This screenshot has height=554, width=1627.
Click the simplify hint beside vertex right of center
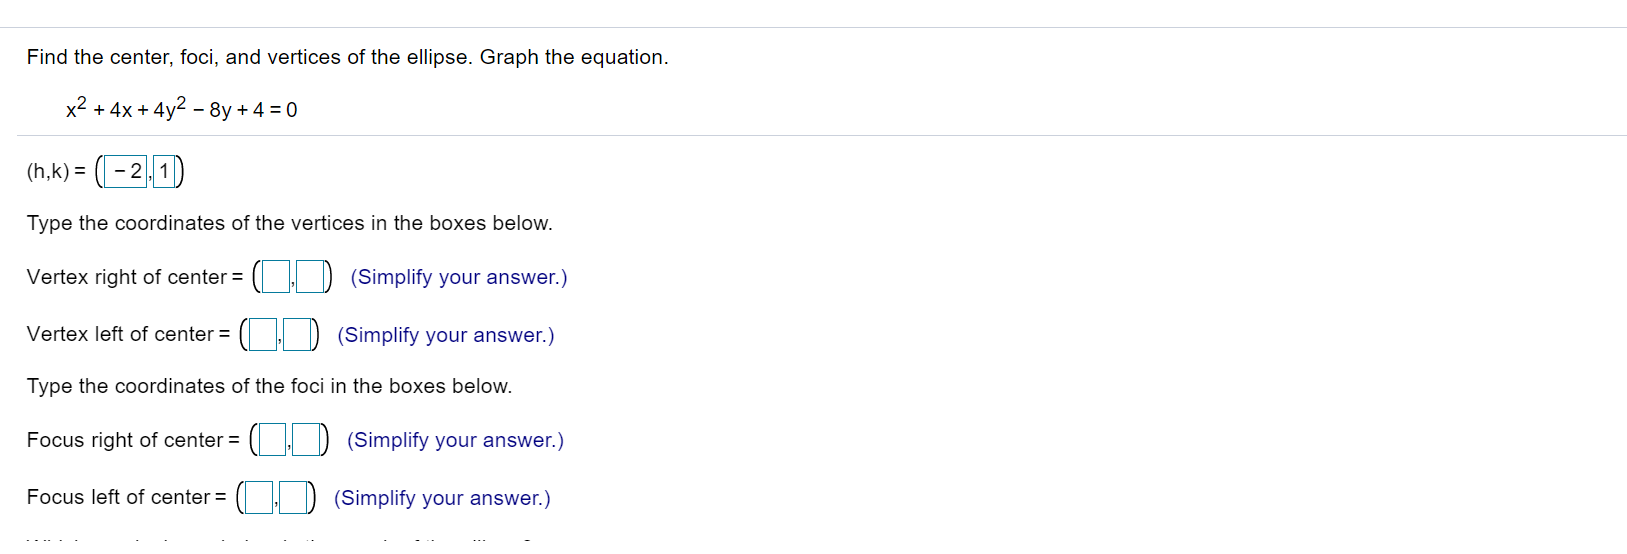point(459,277)
